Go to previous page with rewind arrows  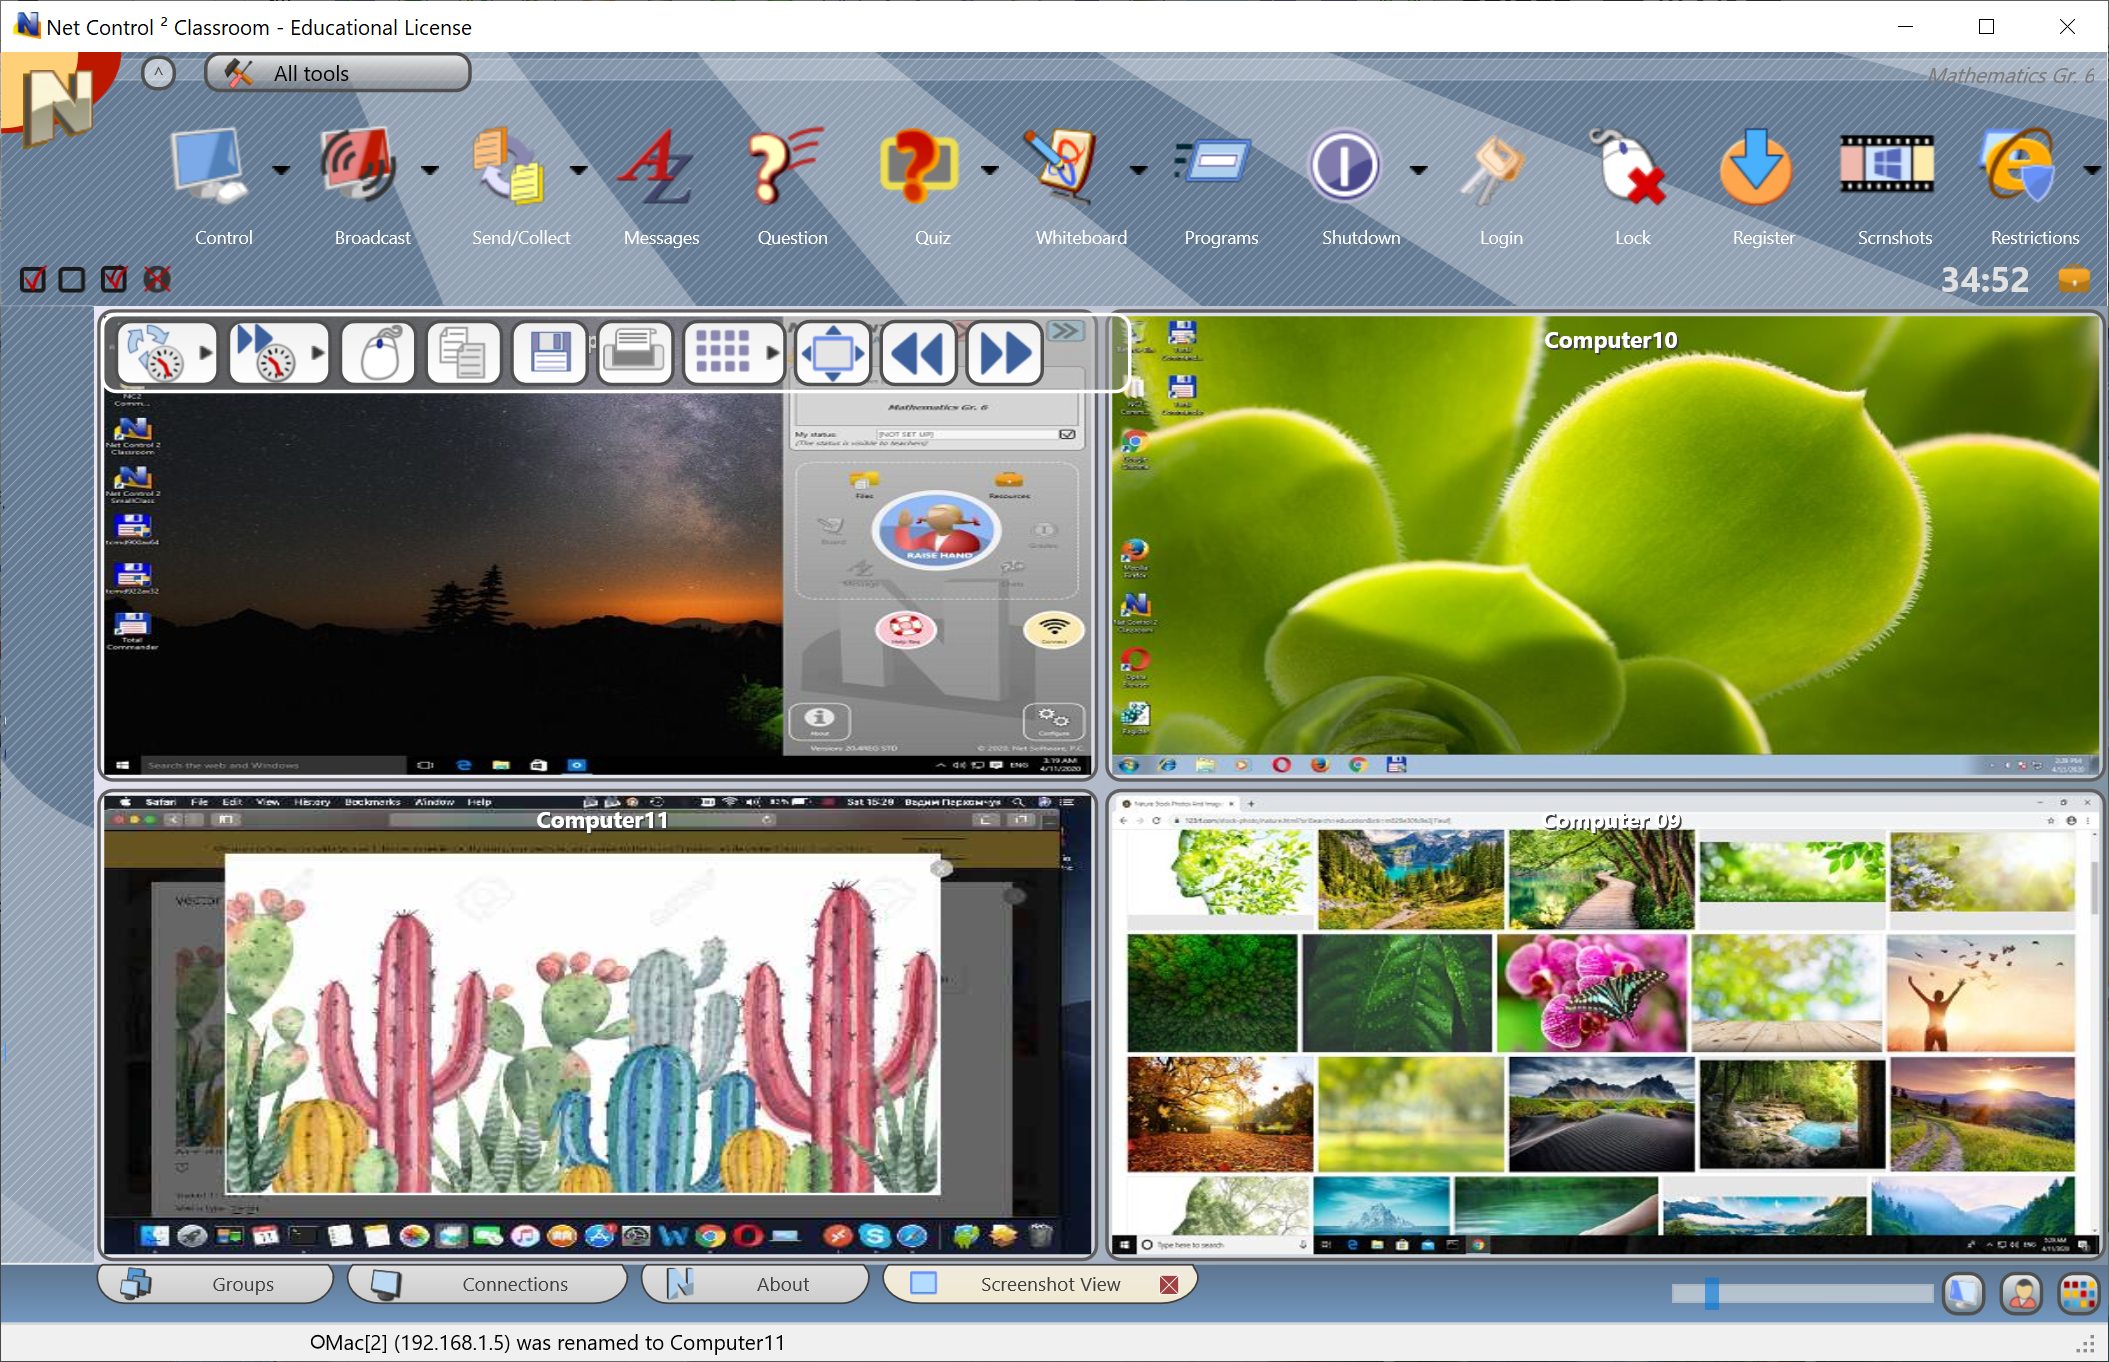(919, 353)
